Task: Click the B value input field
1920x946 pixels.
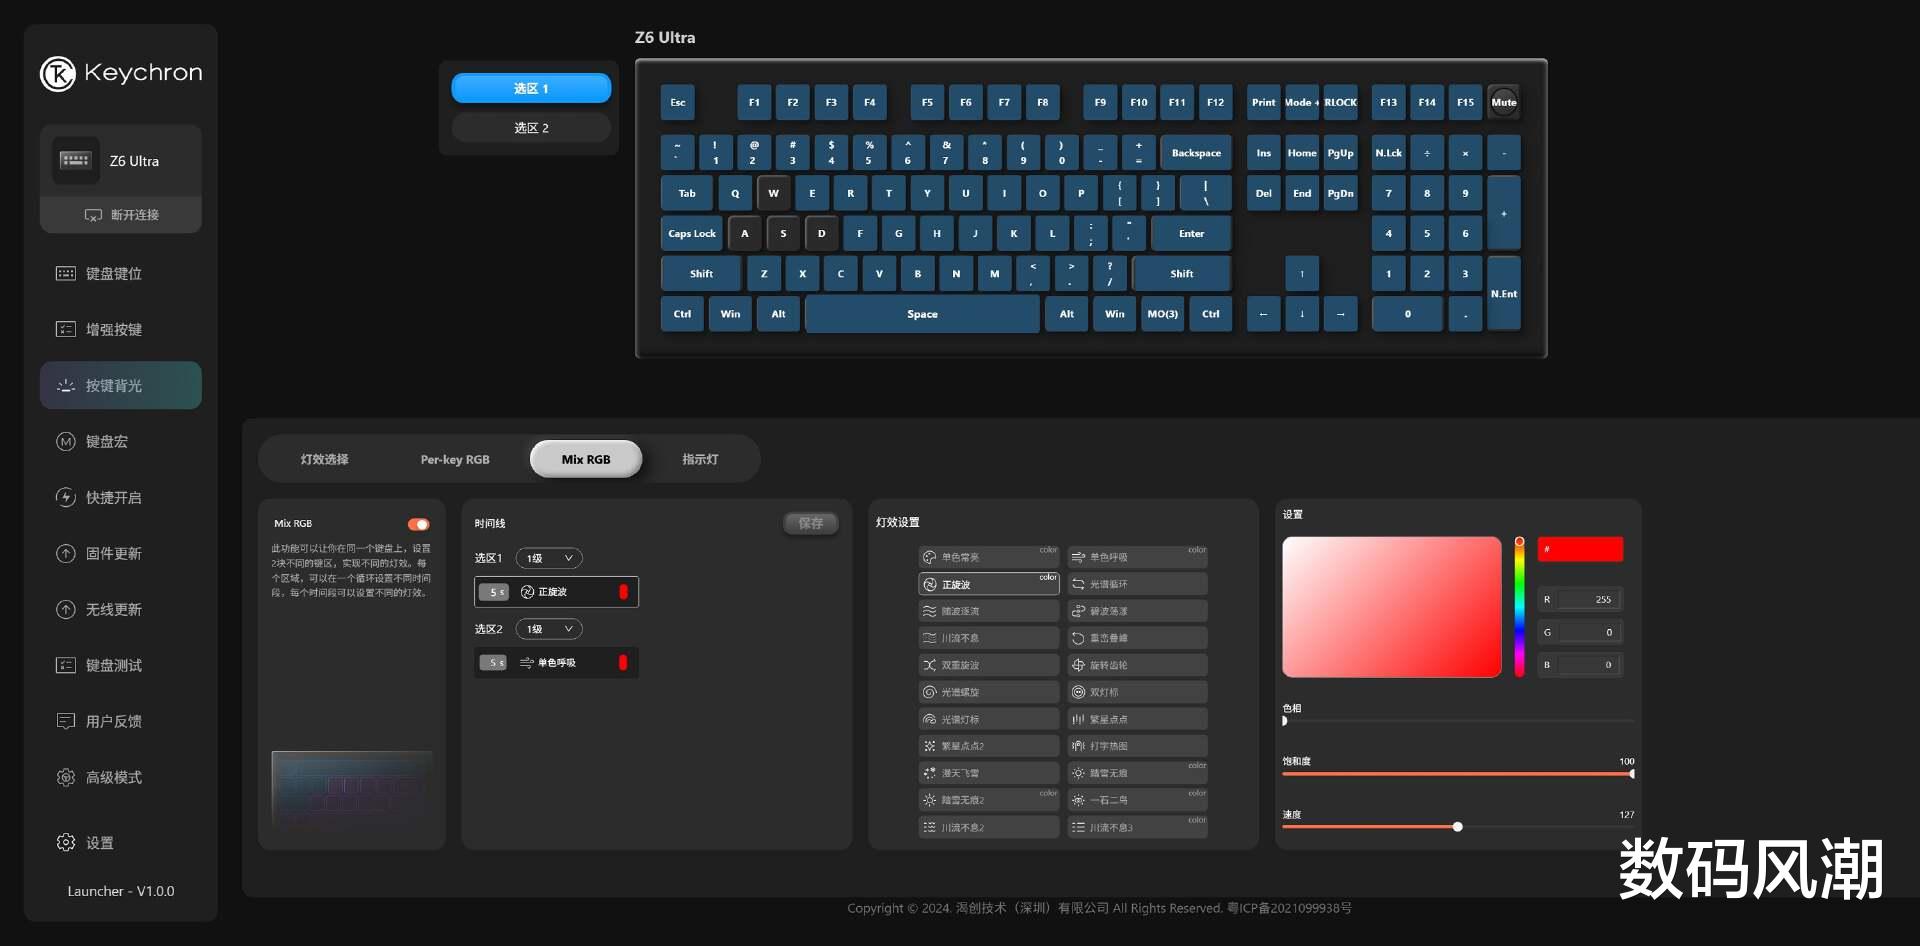Action: tap(1589, 664)
